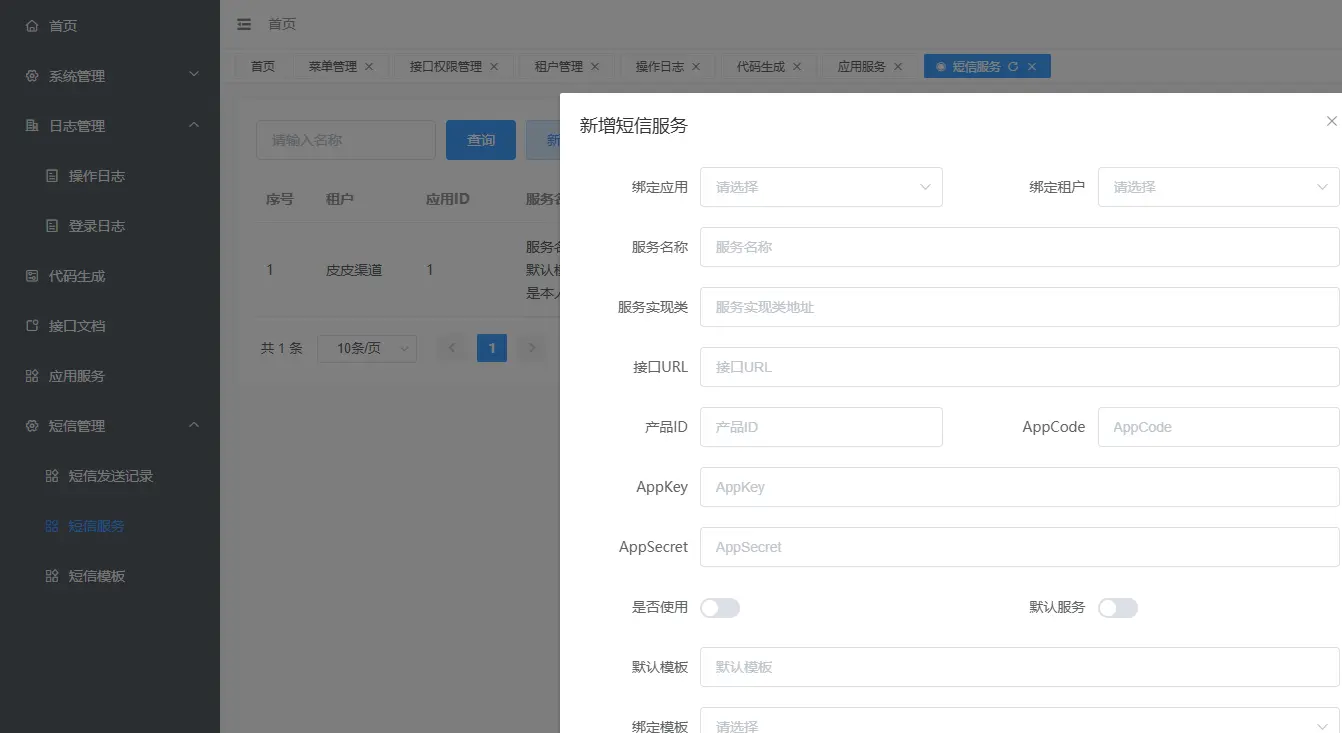The image size is (1342, 733).
Task: Click the 查询 search button
Action: [x=480, y=140]
